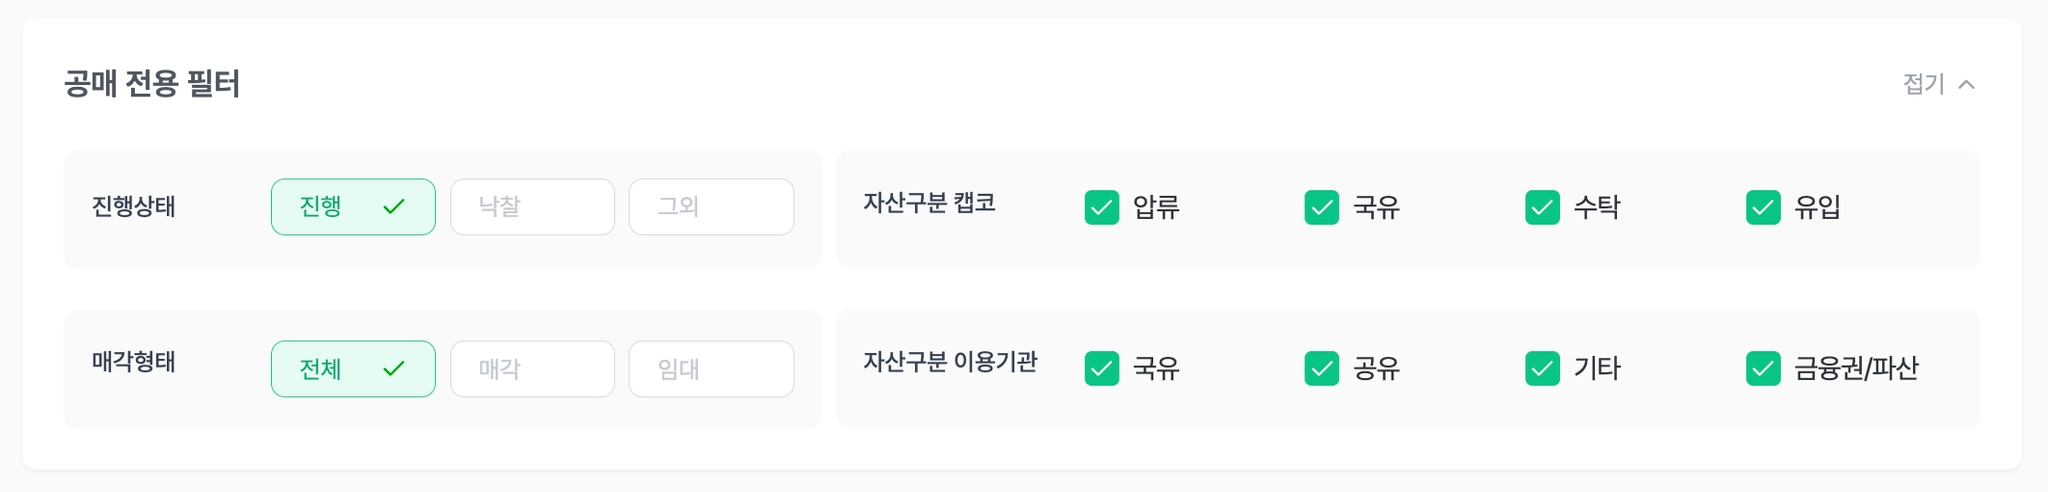Select the 매각 sale type button
The width and height of the screenshot is (2048, 492).
[x=532, y=369]
